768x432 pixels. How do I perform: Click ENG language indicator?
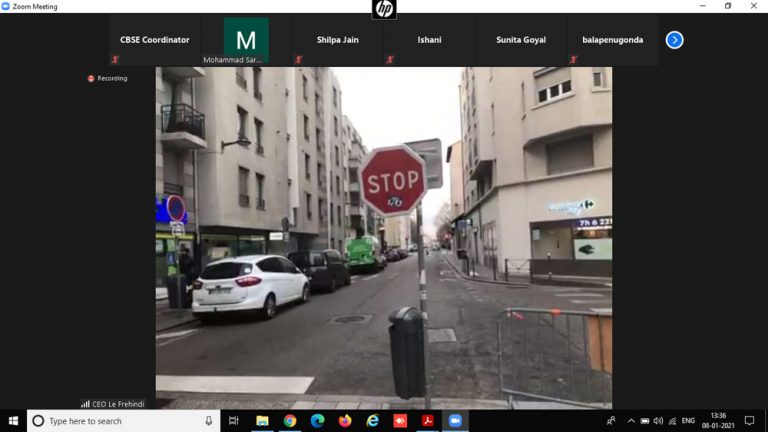[688, 421]
